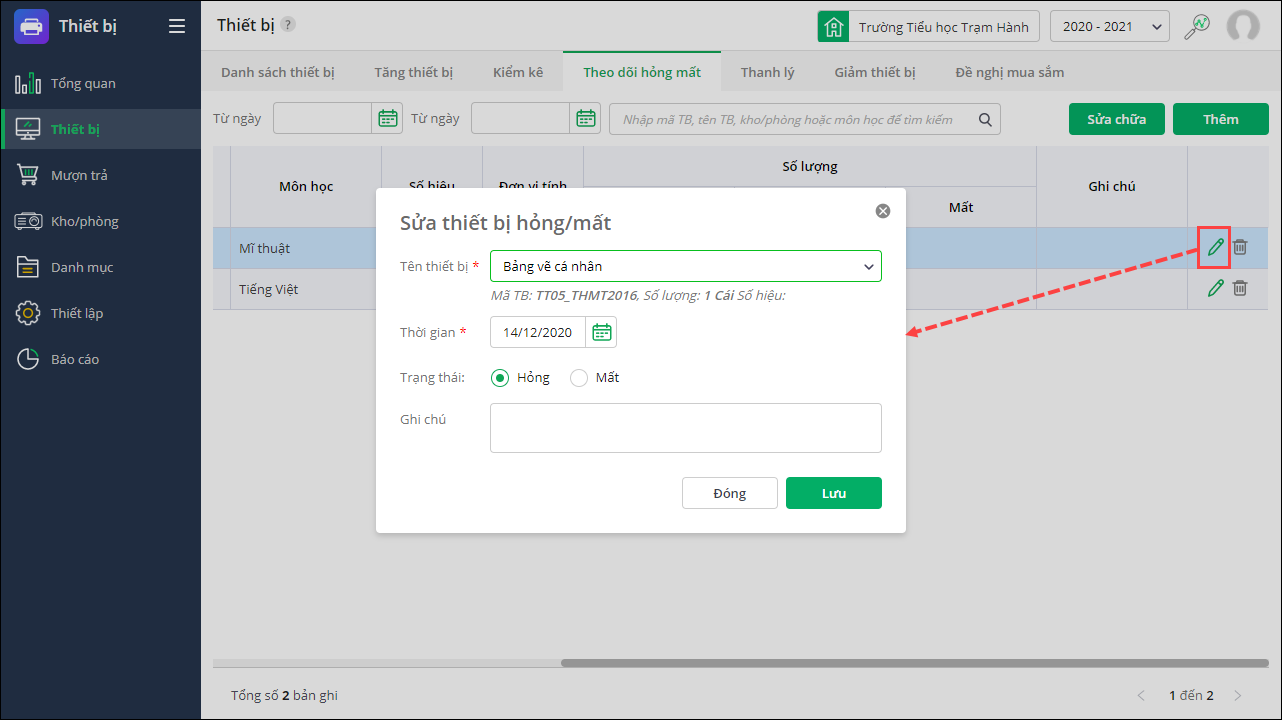Select the Hỏng radio option
This screenshot has height=720, width=1282.
[x=500, y=378]
